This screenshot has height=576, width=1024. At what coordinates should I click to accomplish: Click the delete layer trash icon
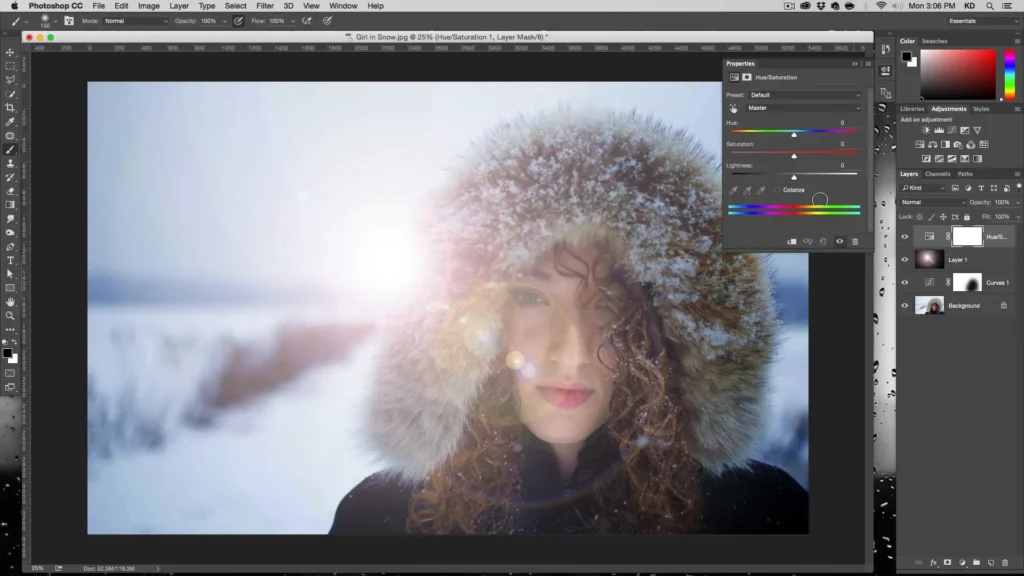pos(1005,562)
